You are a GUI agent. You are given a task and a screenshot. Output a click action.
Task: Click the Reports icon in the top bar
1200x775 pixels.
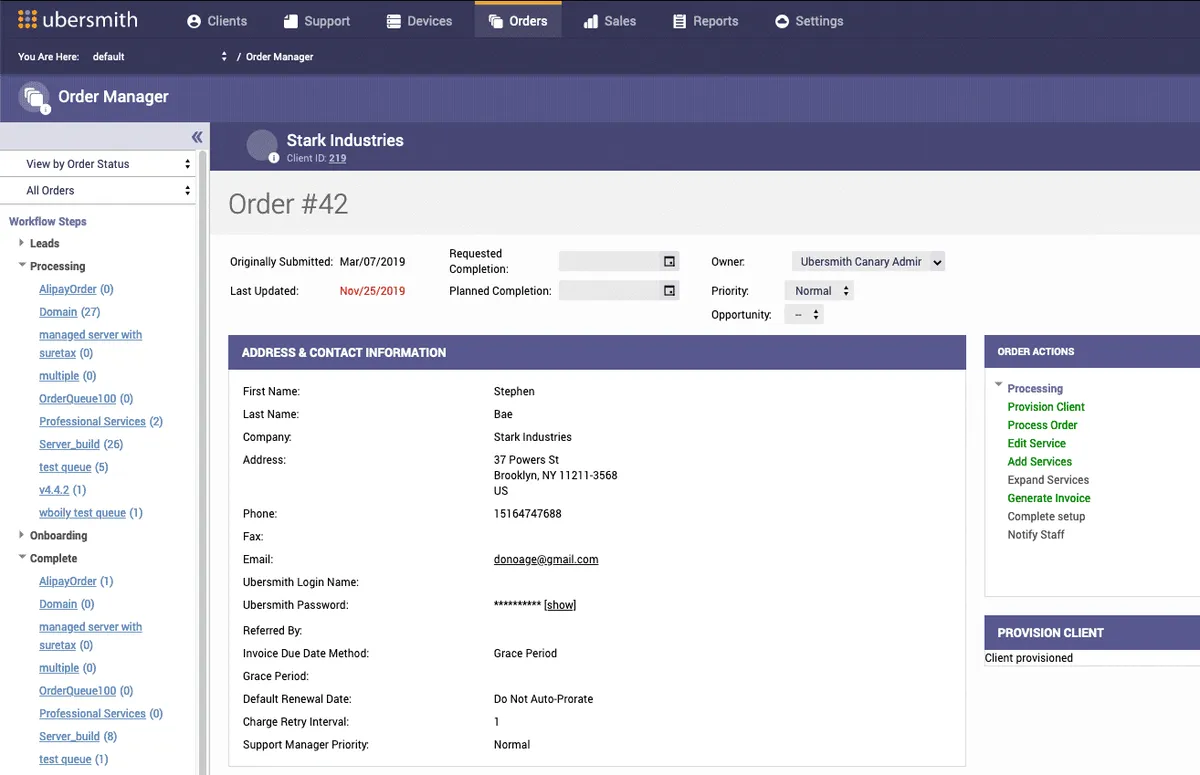(679, 20)
